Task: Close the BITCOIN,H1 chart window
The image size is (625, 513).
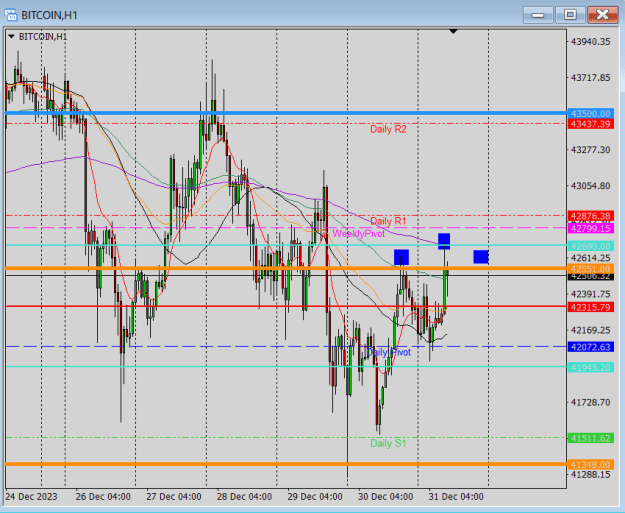Action: (x=603, y=15)
